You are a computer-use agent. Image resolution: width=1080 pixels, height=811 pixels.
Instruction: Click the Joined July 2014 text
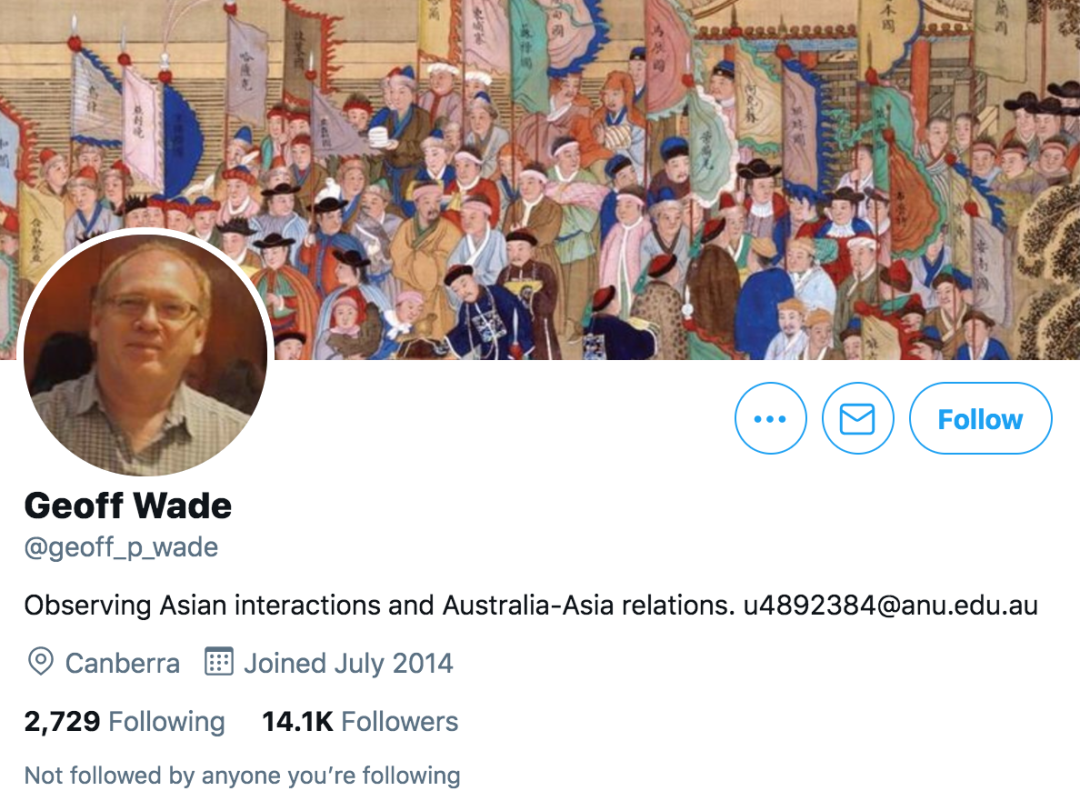coord(349,664)
